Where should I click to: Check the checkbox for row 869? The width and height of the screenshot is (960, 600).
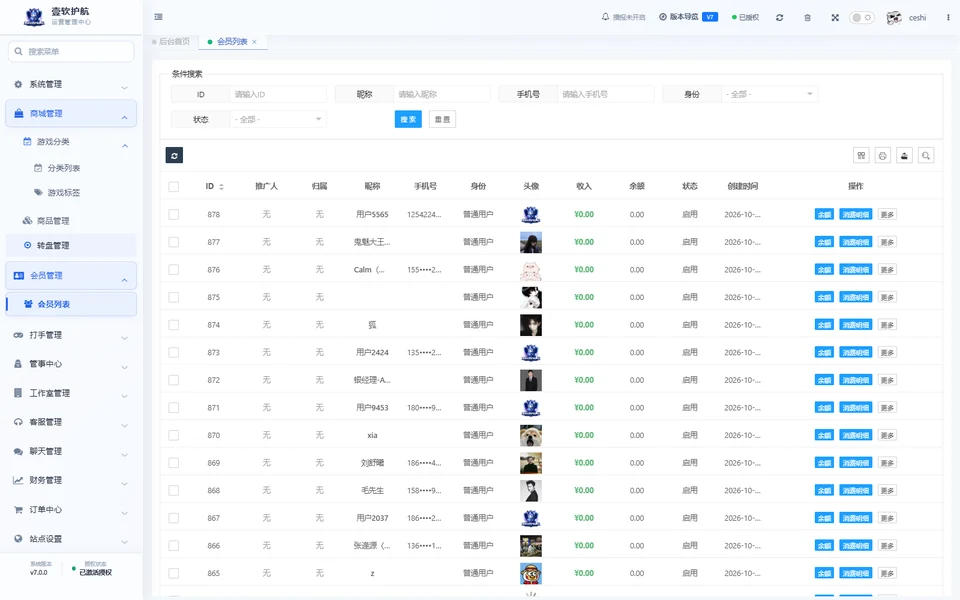174,463
